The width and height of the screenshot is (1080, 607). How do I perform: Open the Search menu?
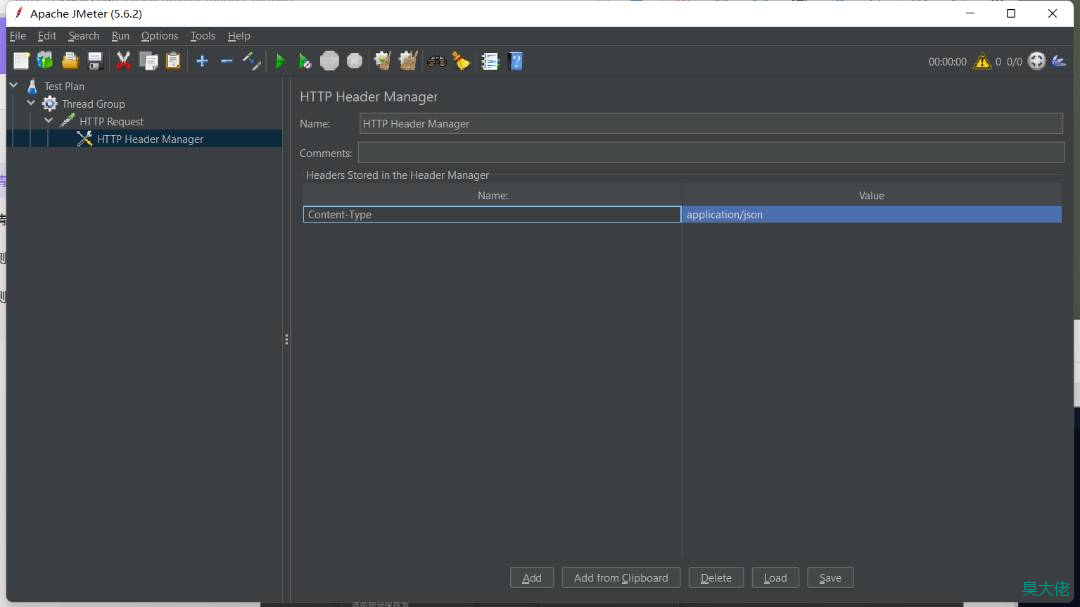click(x=83, y=36)
